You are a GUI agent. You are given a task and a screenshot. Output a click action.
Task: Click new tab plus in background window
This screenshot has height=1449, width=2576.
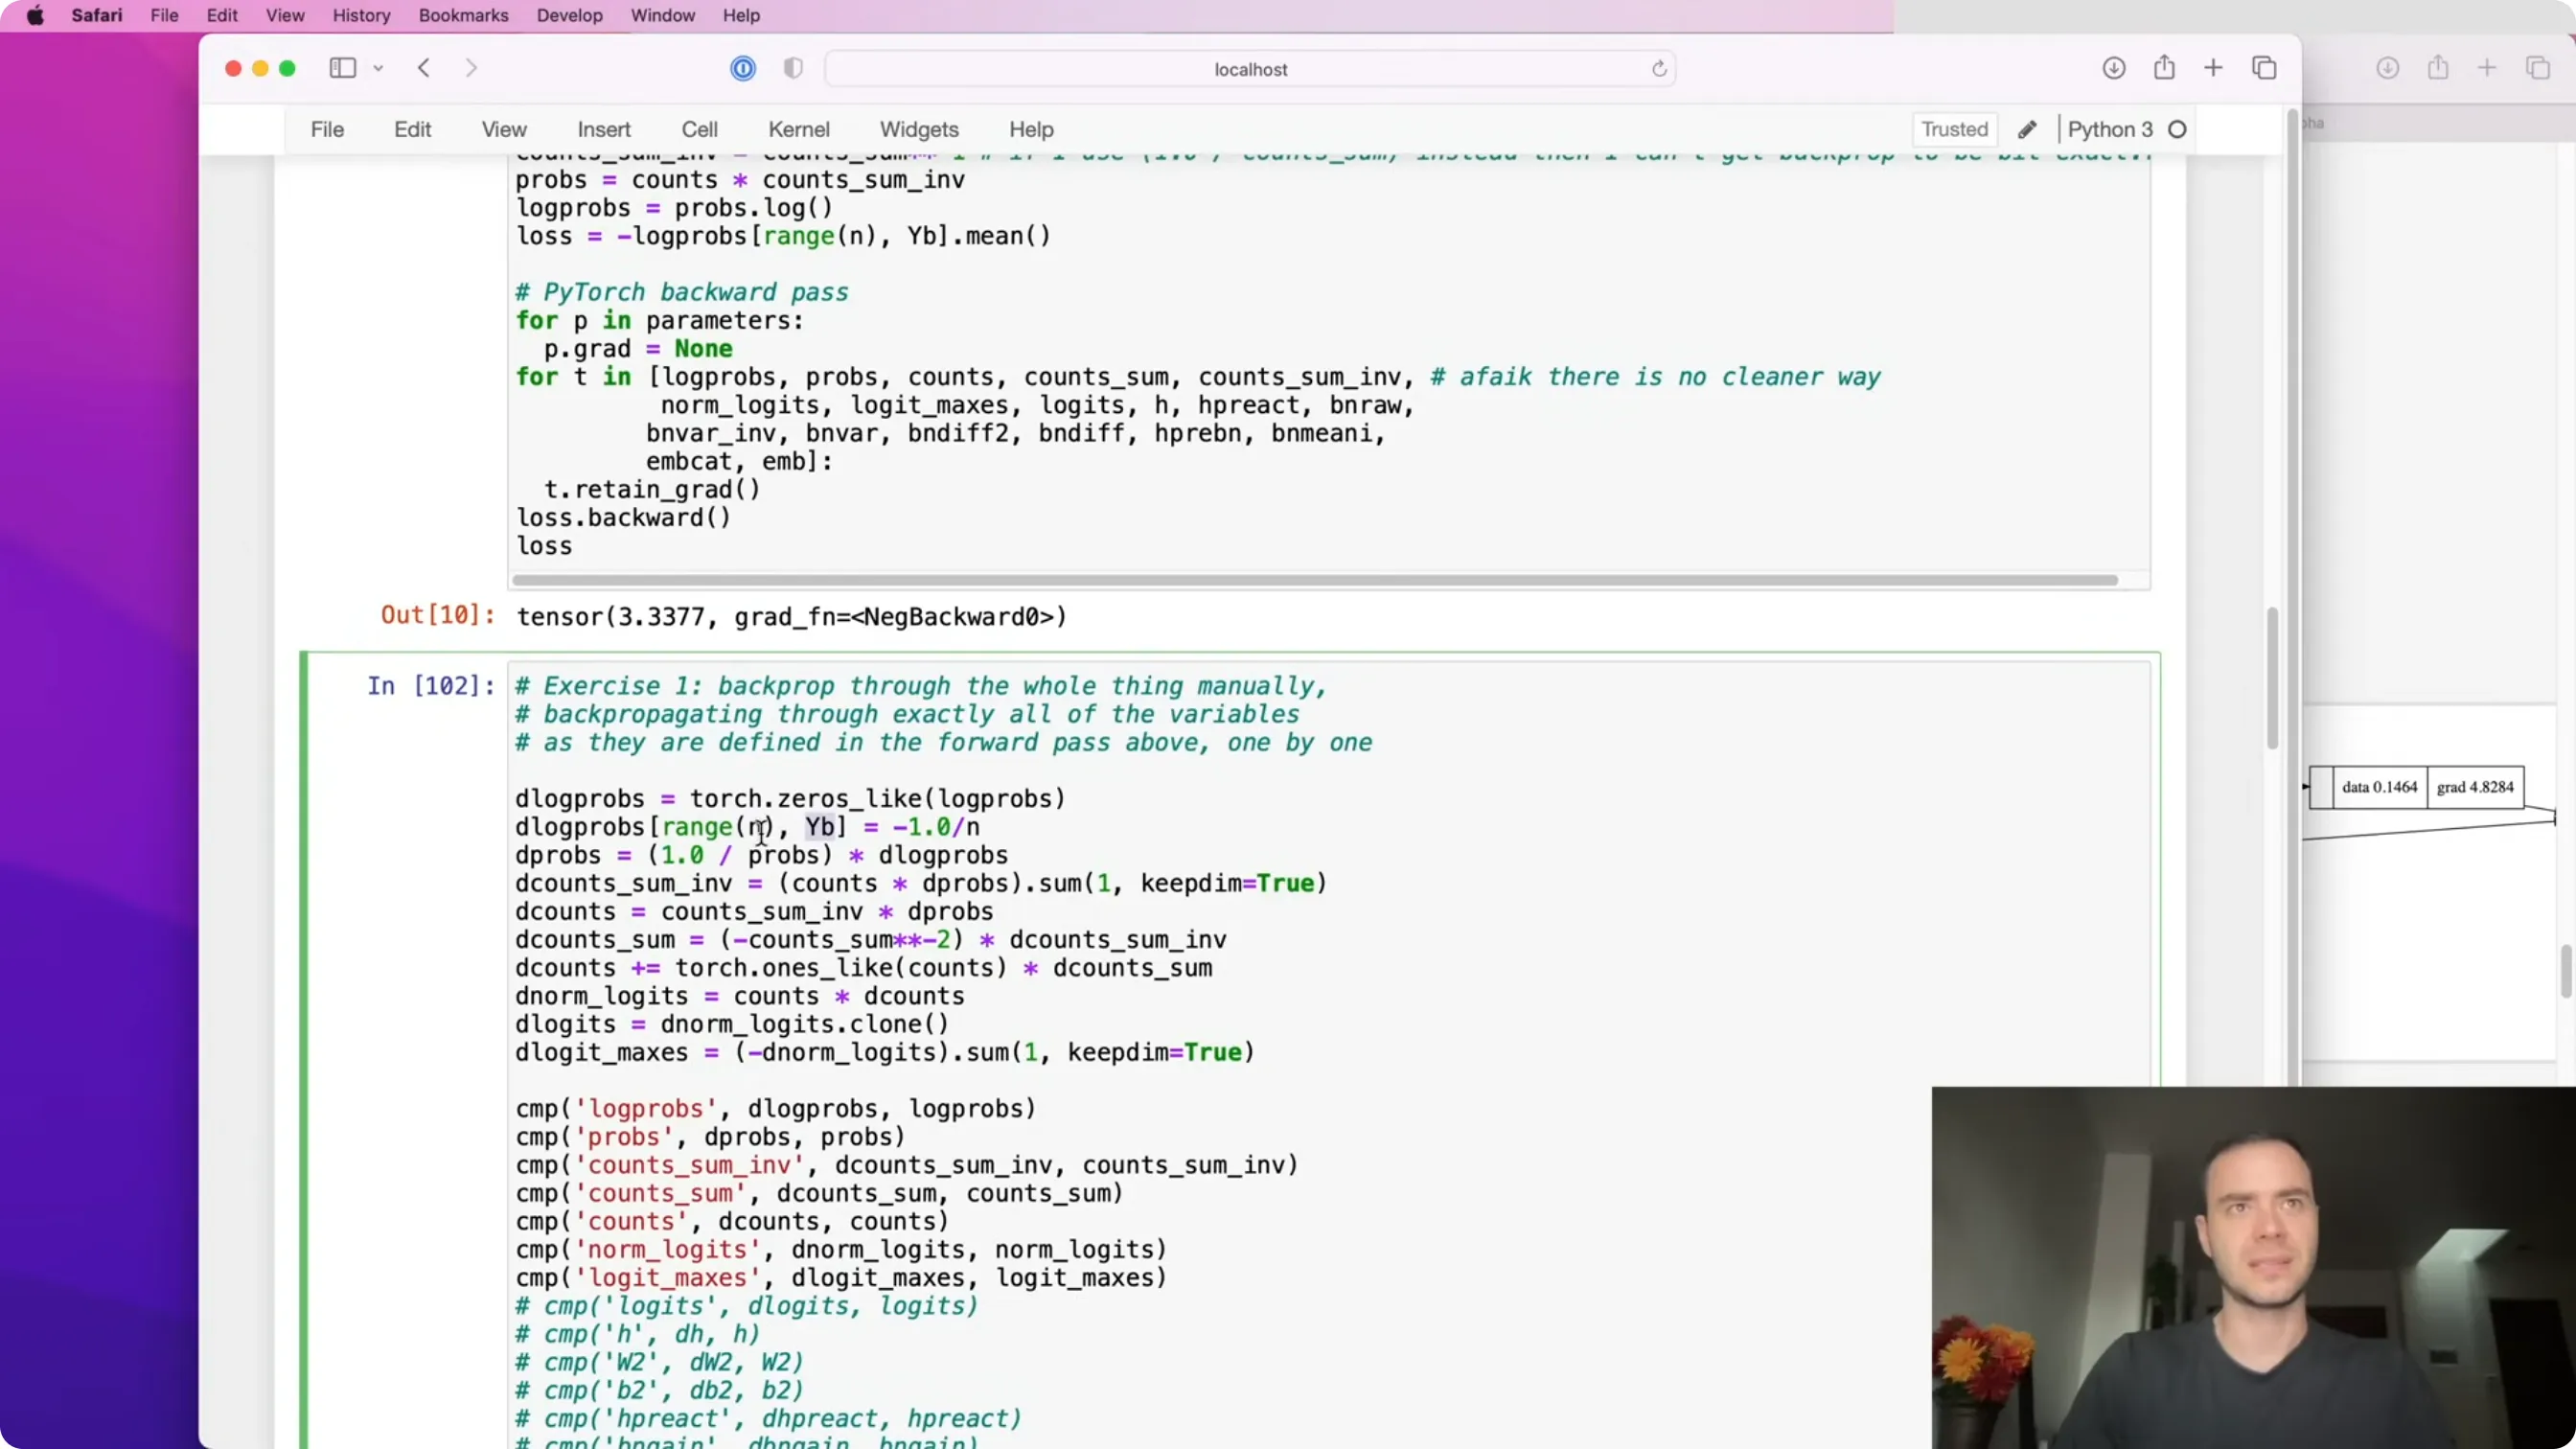(x=2487, y=68)
